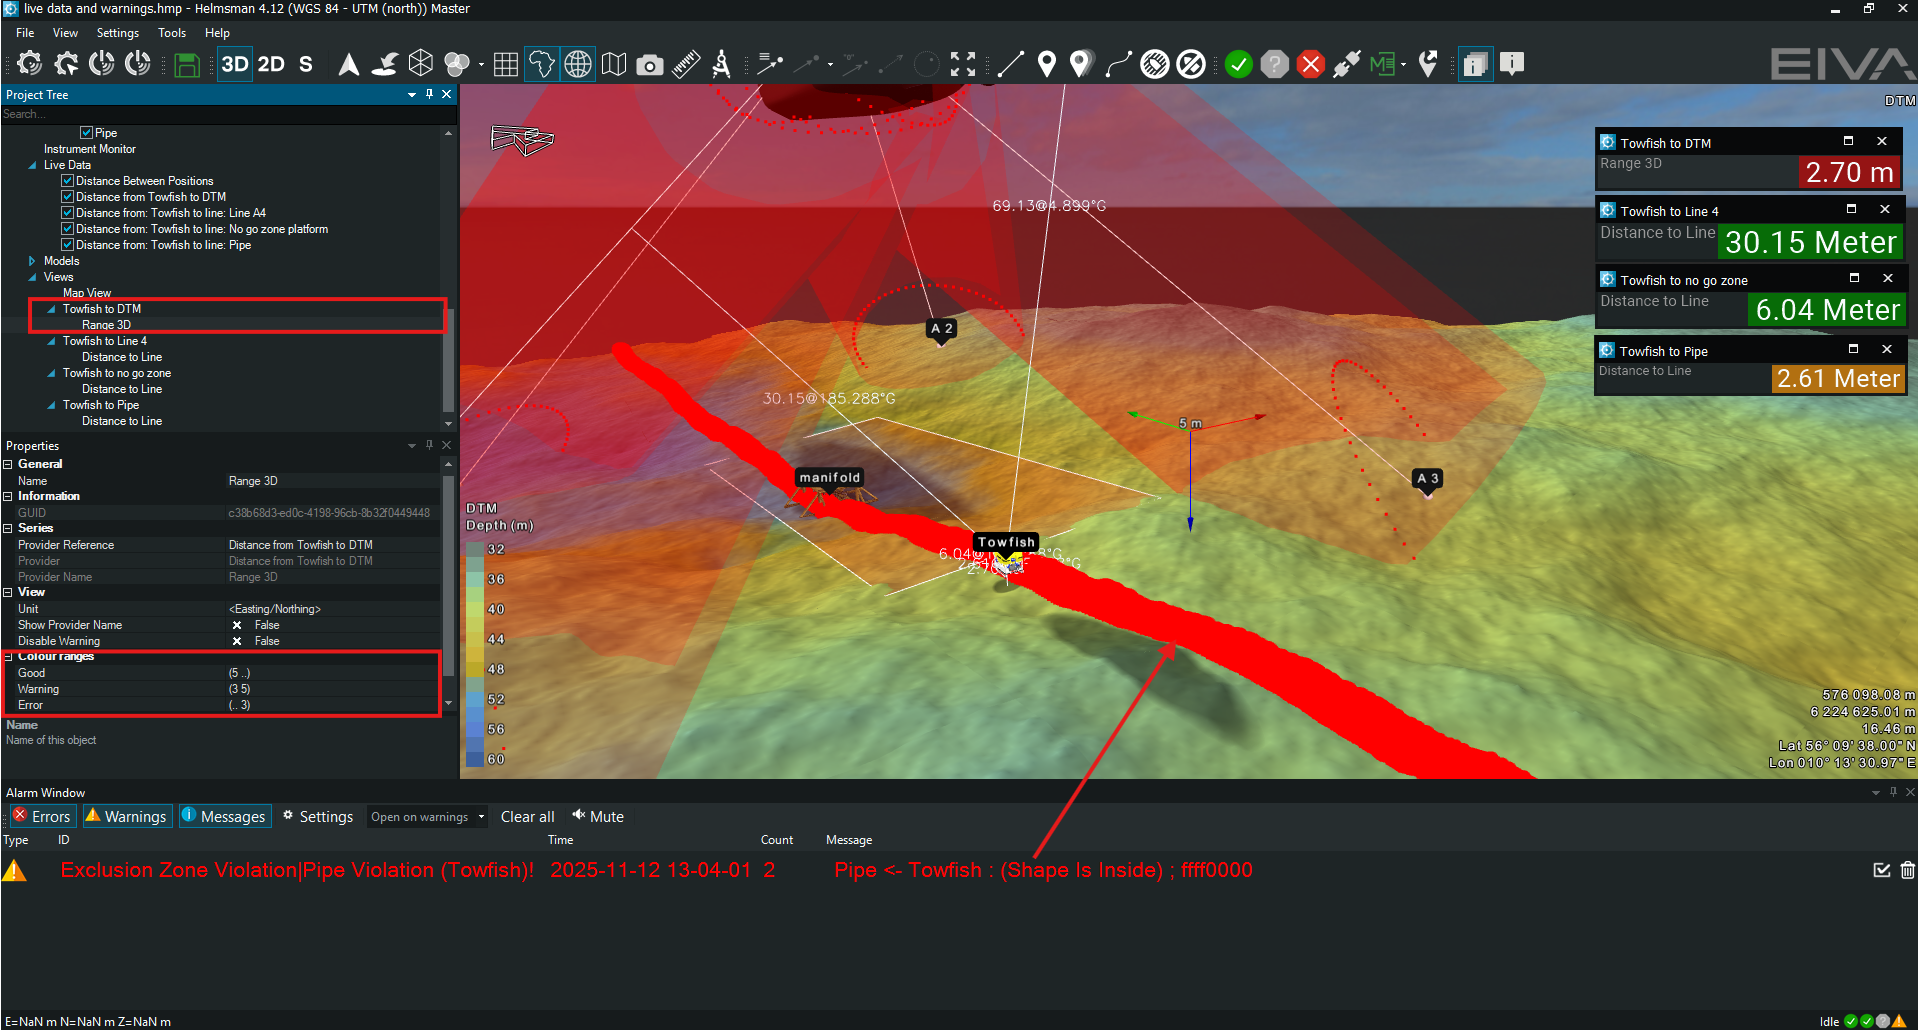Click the wireframe cube icon
This screenshot has height=1030, width=1918.
click(421, 65)
